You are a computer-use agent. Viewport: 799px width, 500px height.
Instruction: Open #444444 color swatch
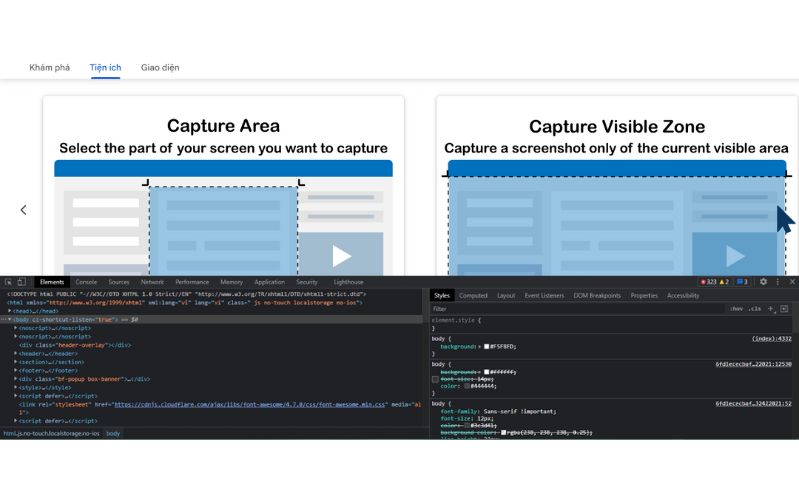[467, 386]
